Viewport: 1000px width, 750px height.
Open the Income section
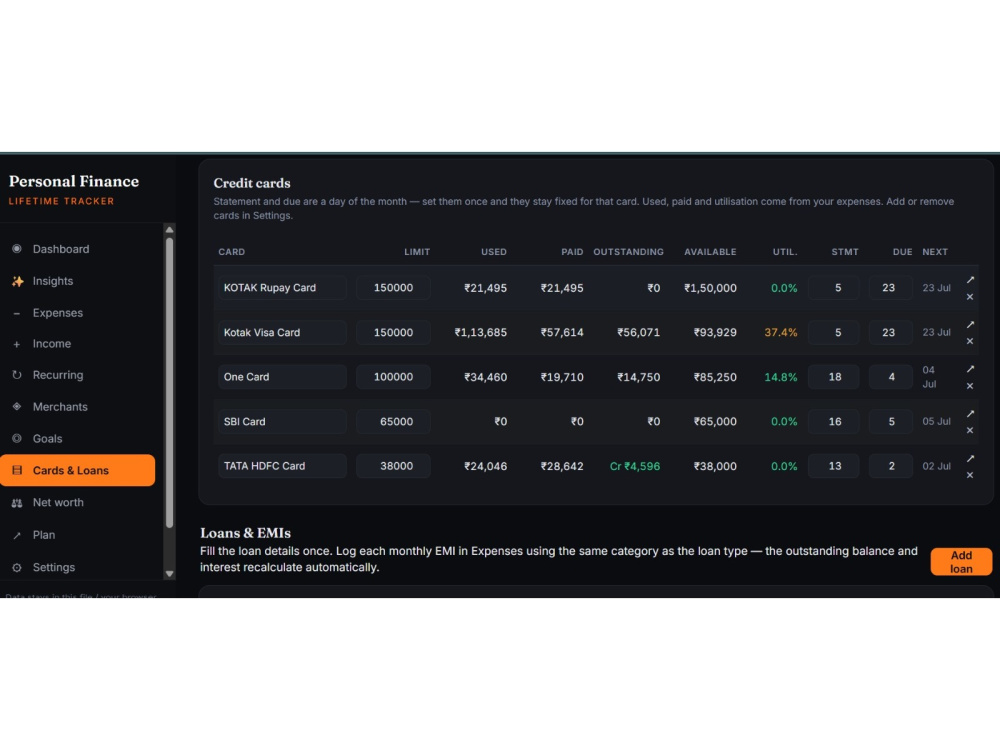78,344
